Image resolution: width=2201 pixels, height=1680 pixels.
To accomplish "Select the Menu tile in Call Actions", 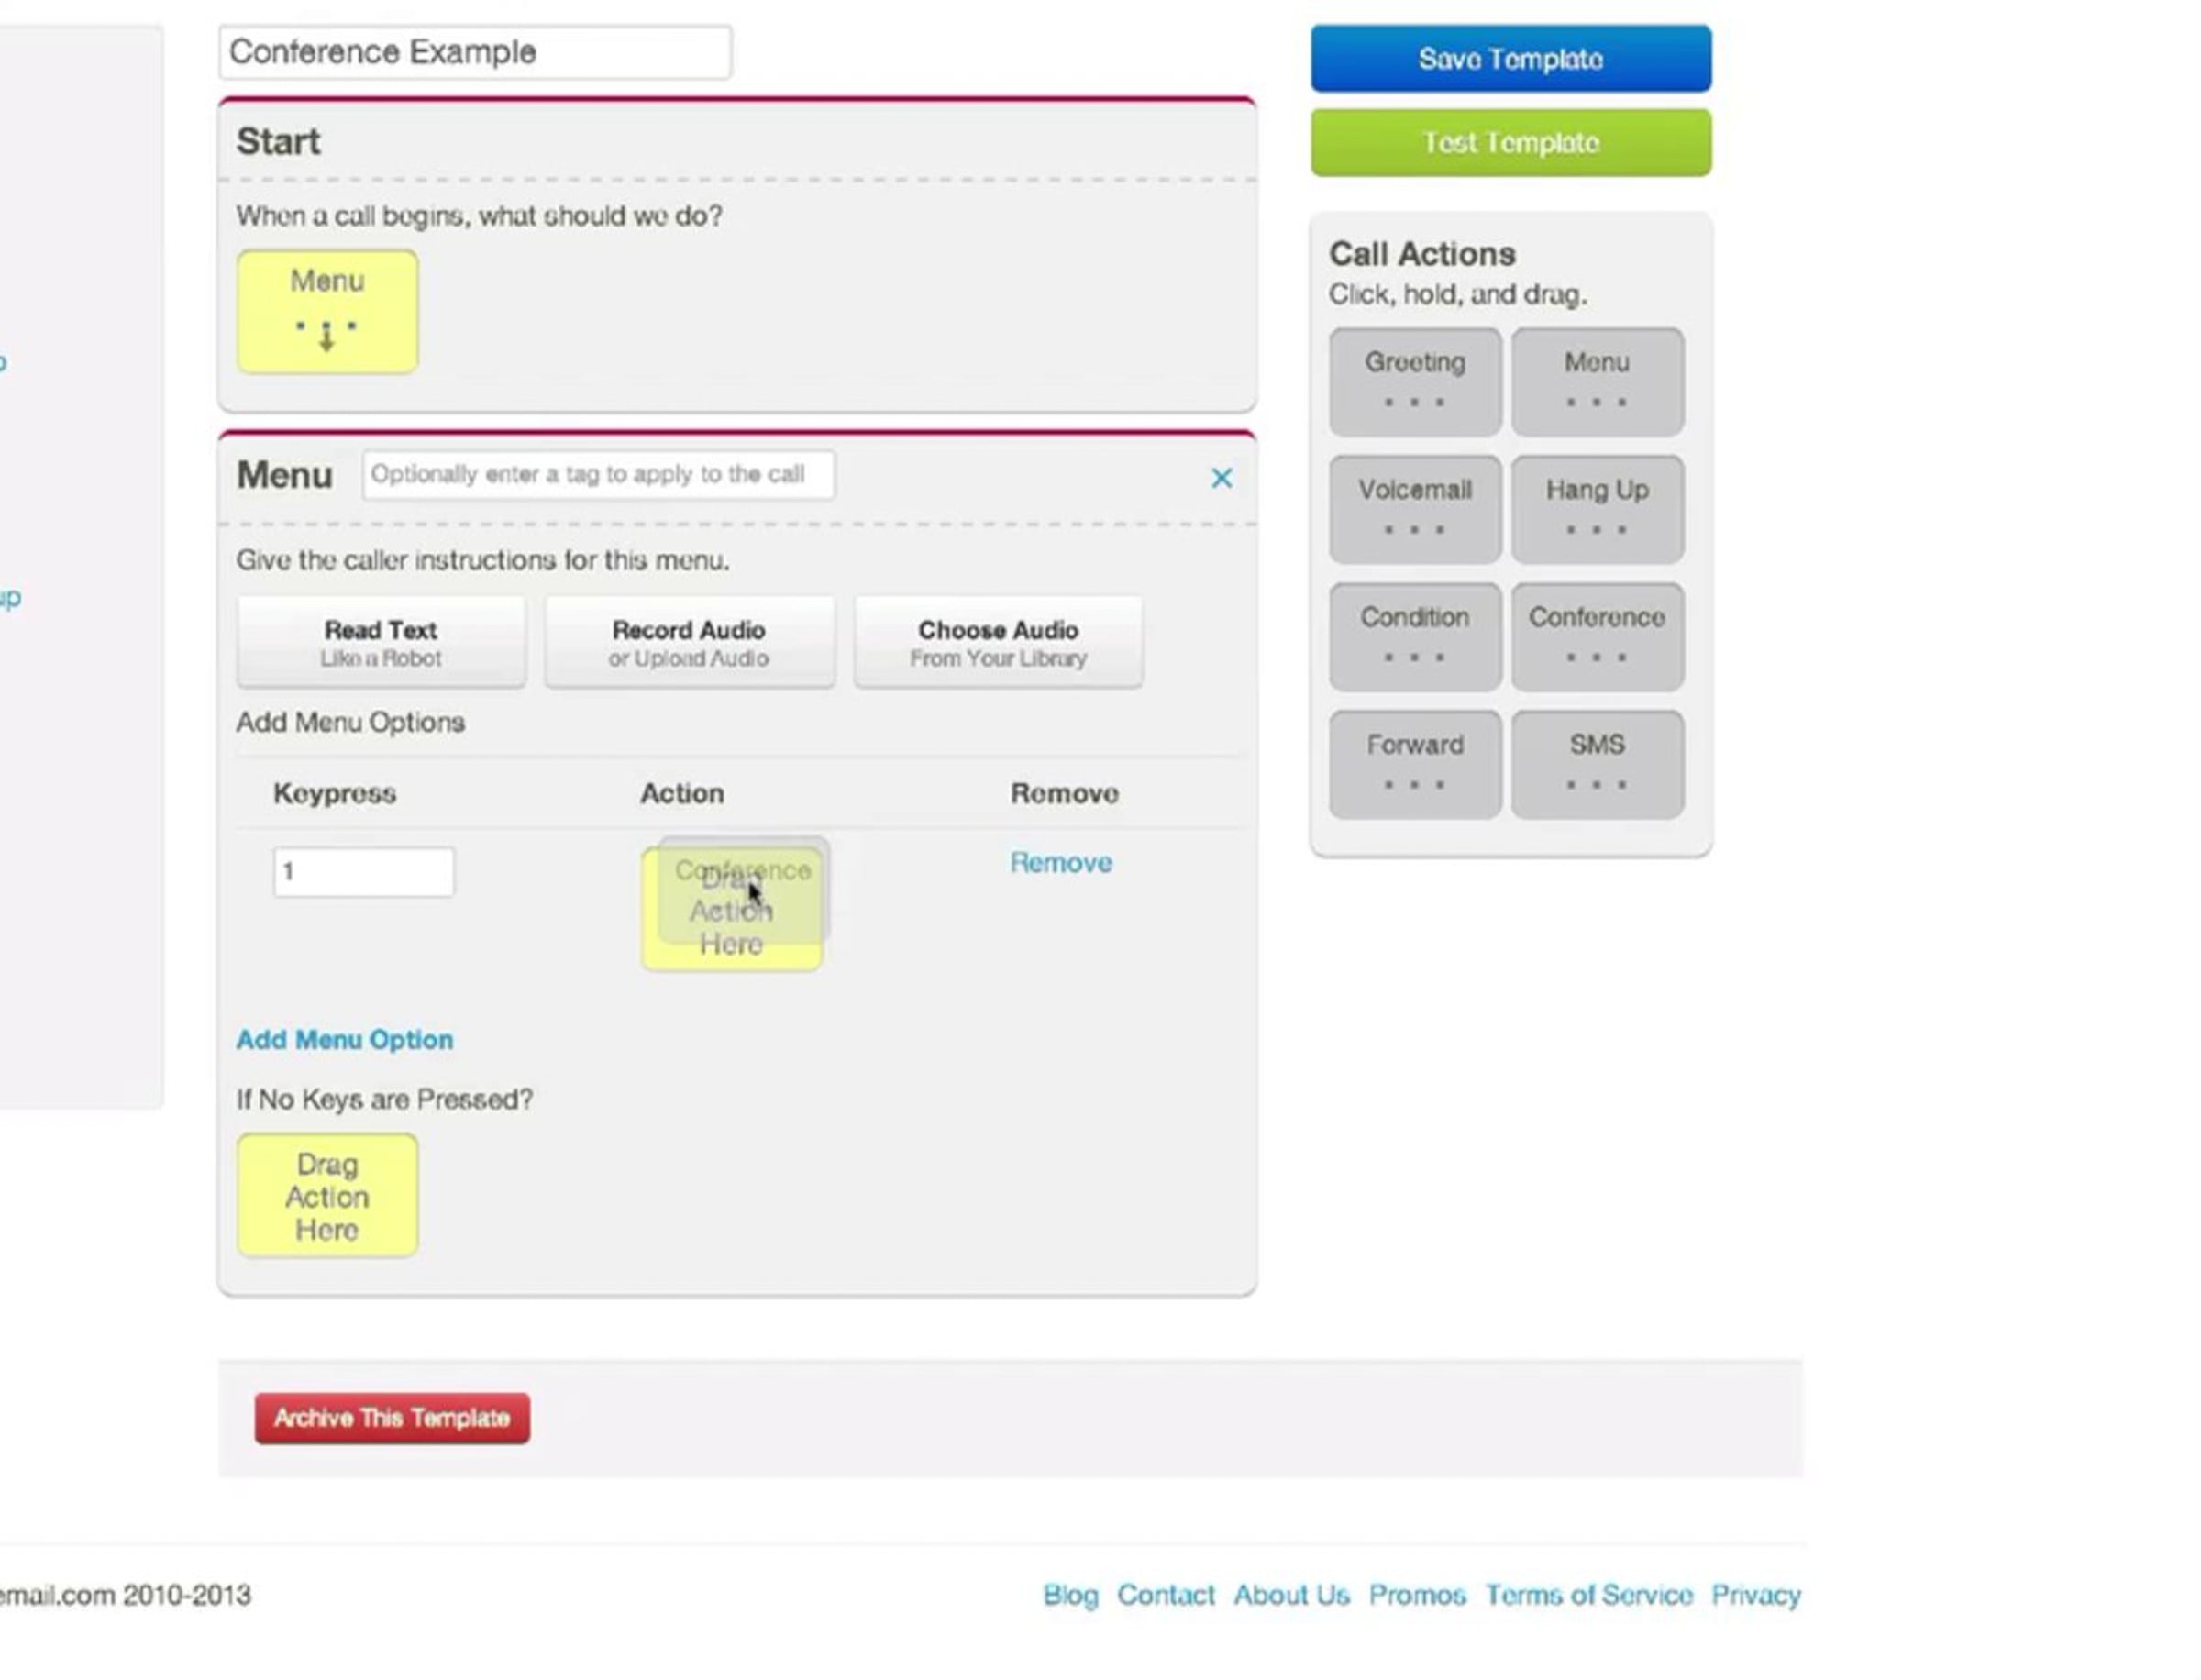I will [1596, 381].
